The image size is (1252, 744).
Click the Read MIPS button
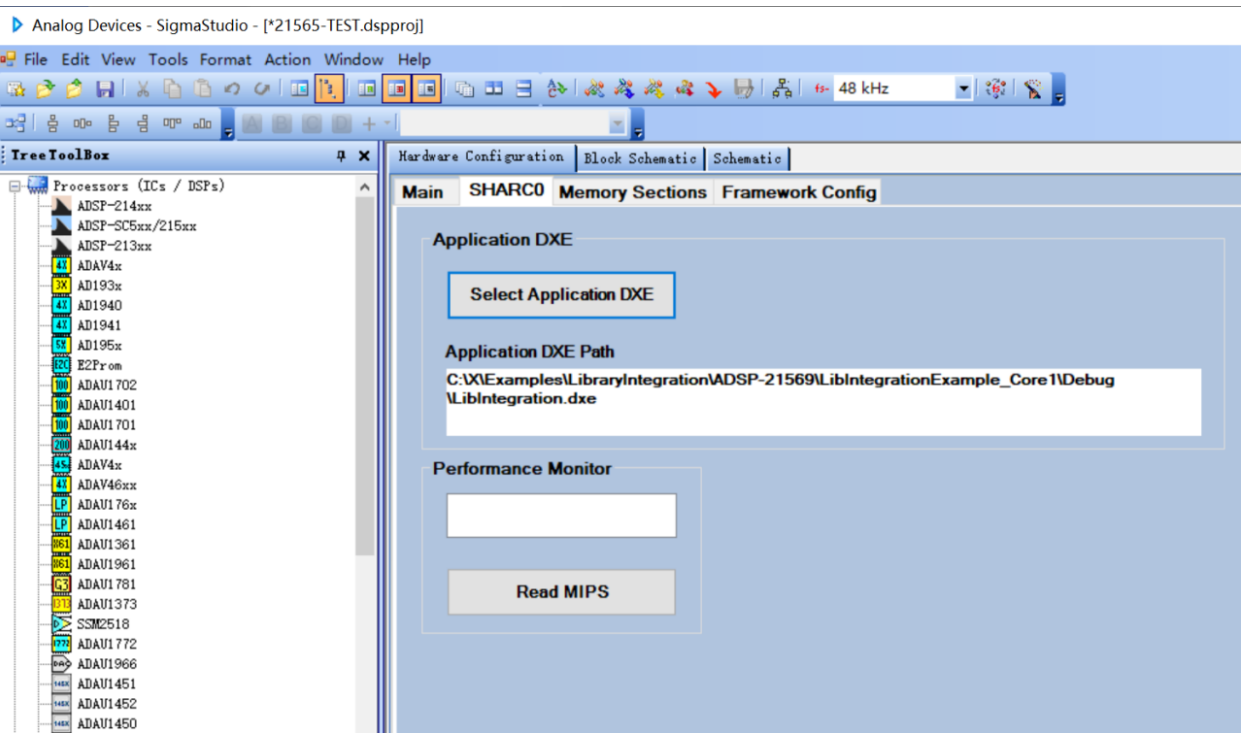561,592
